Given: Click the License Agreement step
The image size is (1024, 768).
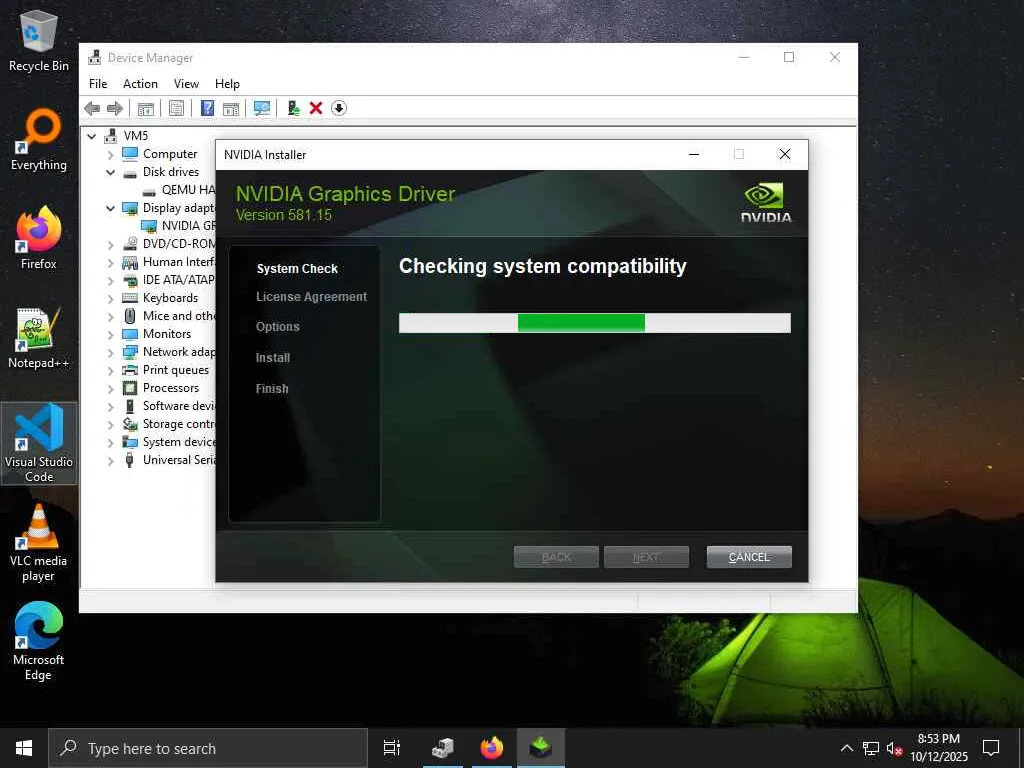Looking at the screenshot, I should 312,297.
